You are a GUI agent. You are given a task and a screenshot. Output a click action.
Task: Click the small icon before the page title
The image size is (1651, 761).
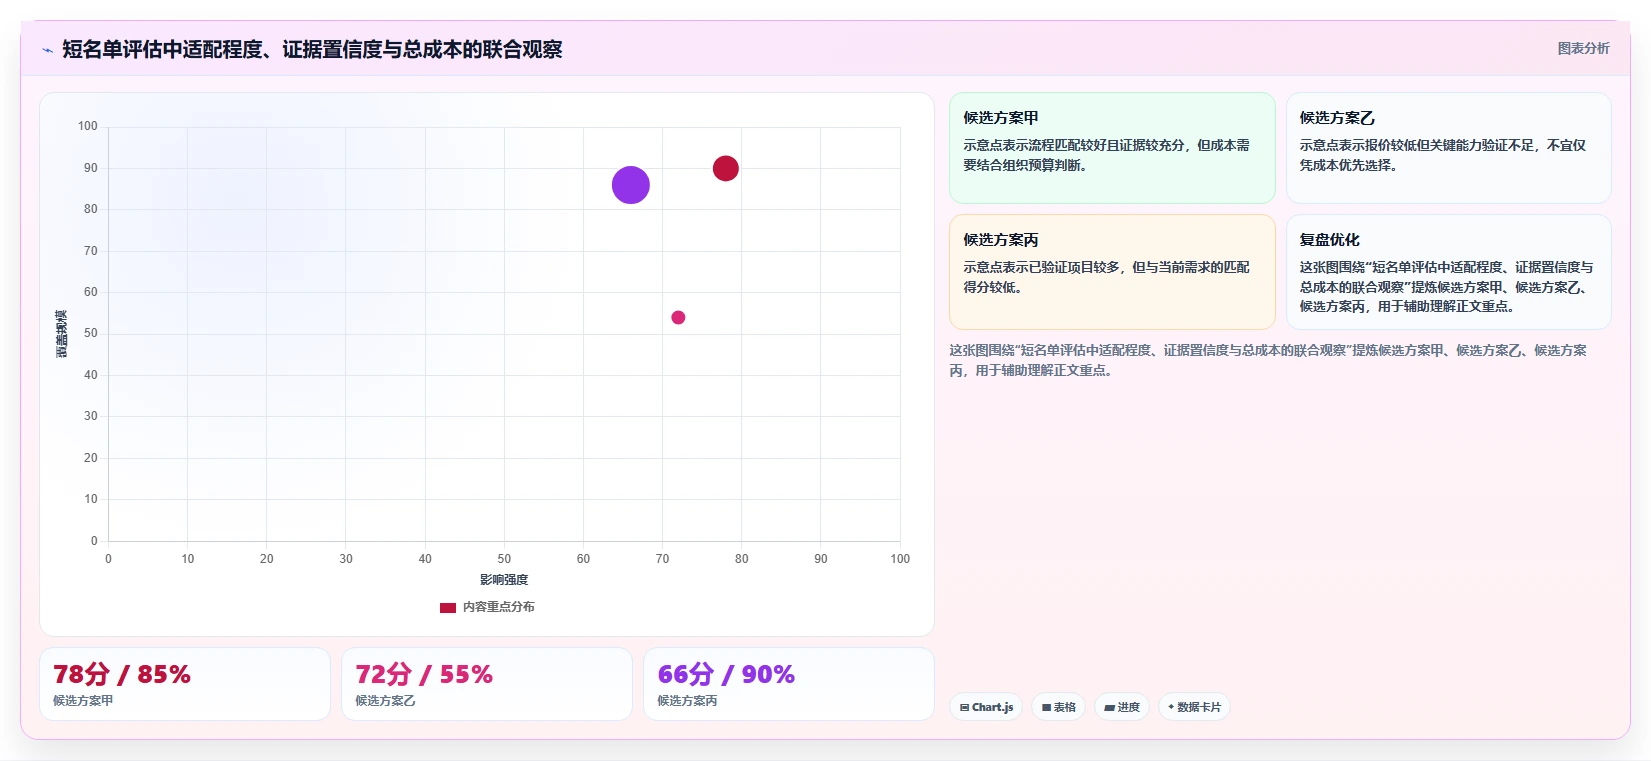click(47, 50)
